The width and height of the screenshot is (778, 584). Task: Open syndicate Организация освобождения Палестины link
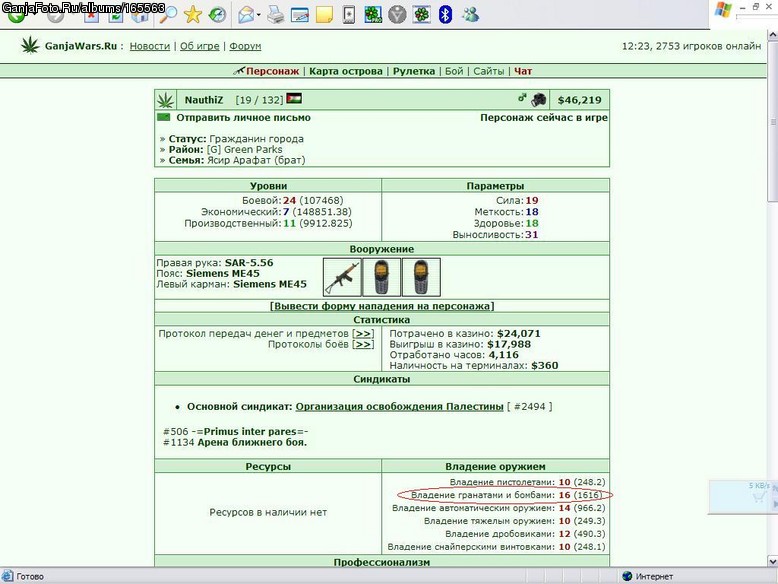tap(399, 406)
